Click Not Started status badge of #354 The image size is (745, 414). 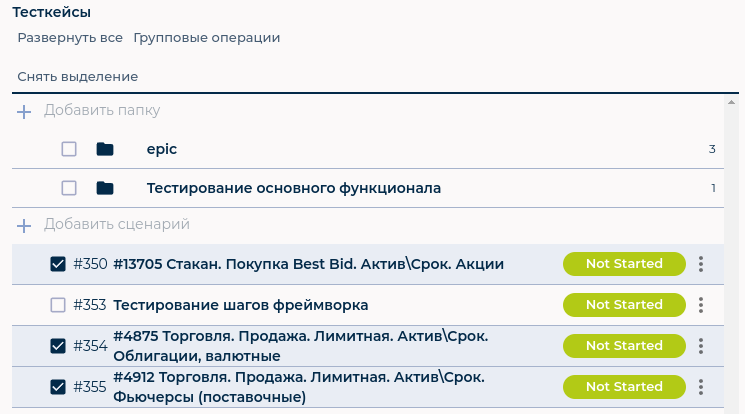click(x=624, y=346)
